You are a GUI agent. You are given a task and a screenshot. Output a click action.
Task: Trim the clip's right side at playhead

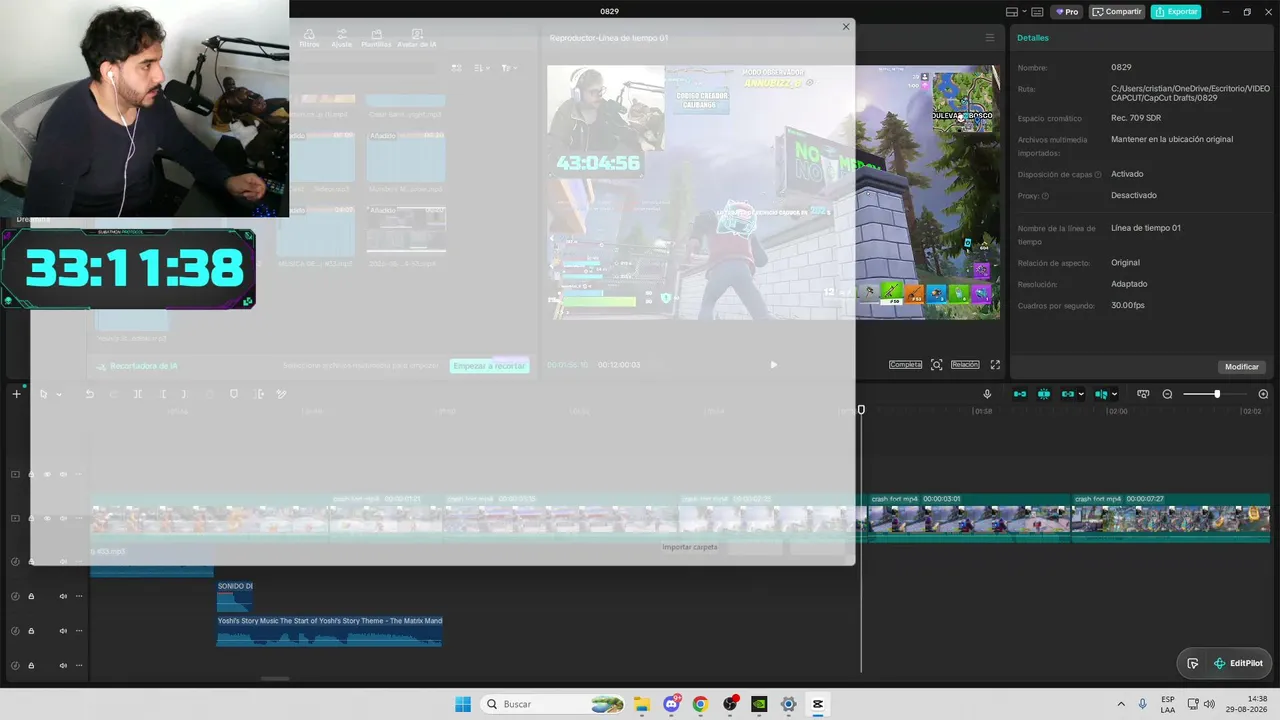pyautogui.click(x=185, y=394)
